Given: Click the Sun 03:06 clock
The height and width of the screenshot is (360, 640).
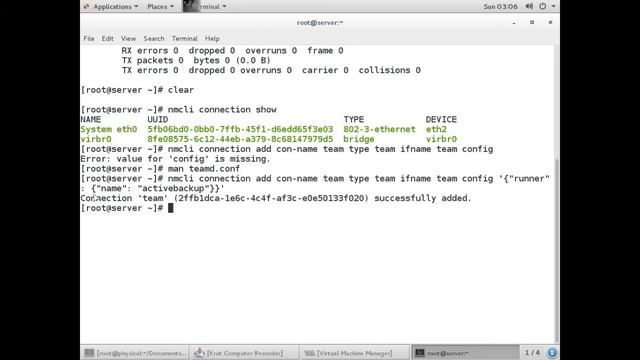Looking at the screenshot, I should [x=500, y=7].
